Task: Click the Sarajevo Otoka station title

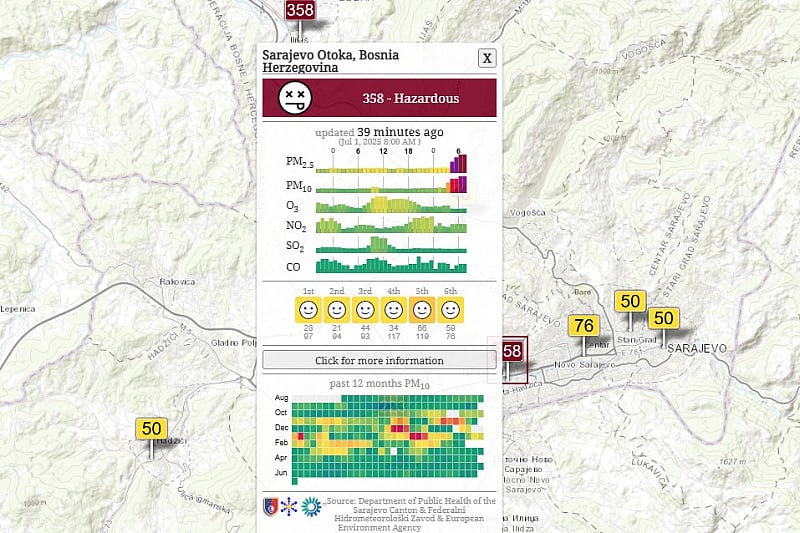Action: 330,61
